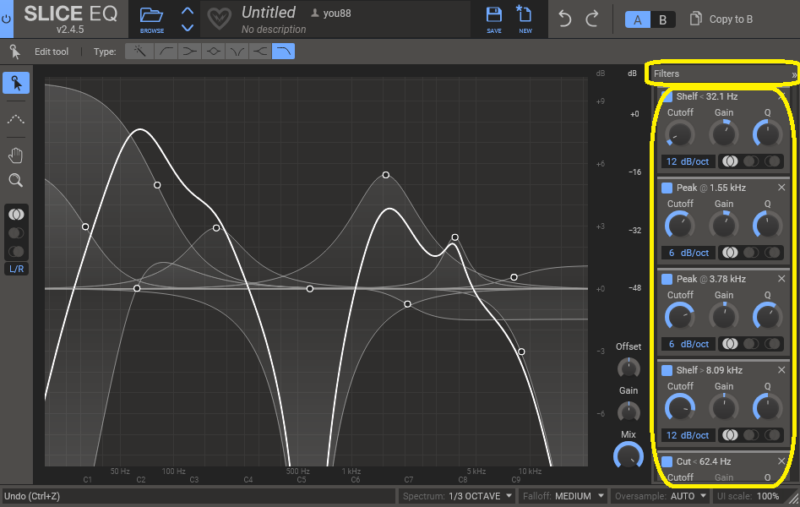The image size is (800, 507).
Task: Create a new preset with New icon
Action: 524,17
